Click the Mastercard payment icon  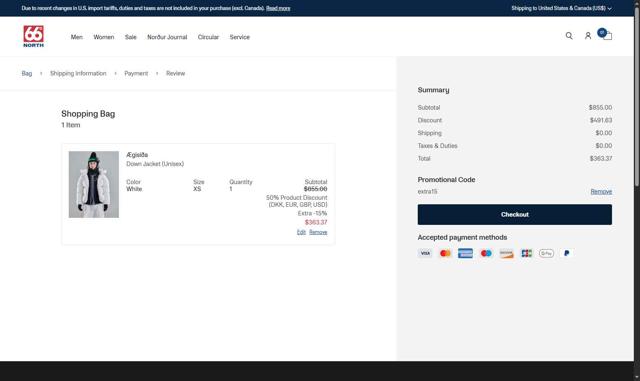[x=445, y=253]
